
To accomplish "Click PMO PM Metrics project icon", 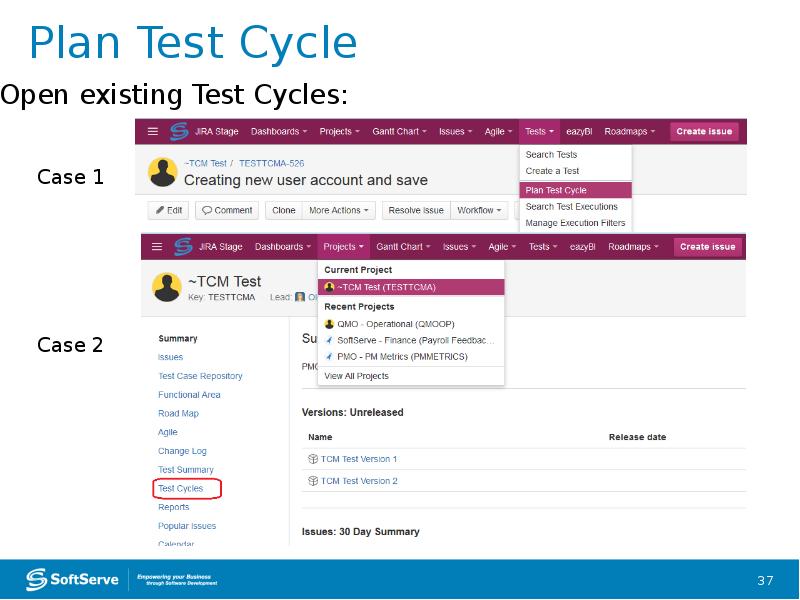I will pos(330,357).
